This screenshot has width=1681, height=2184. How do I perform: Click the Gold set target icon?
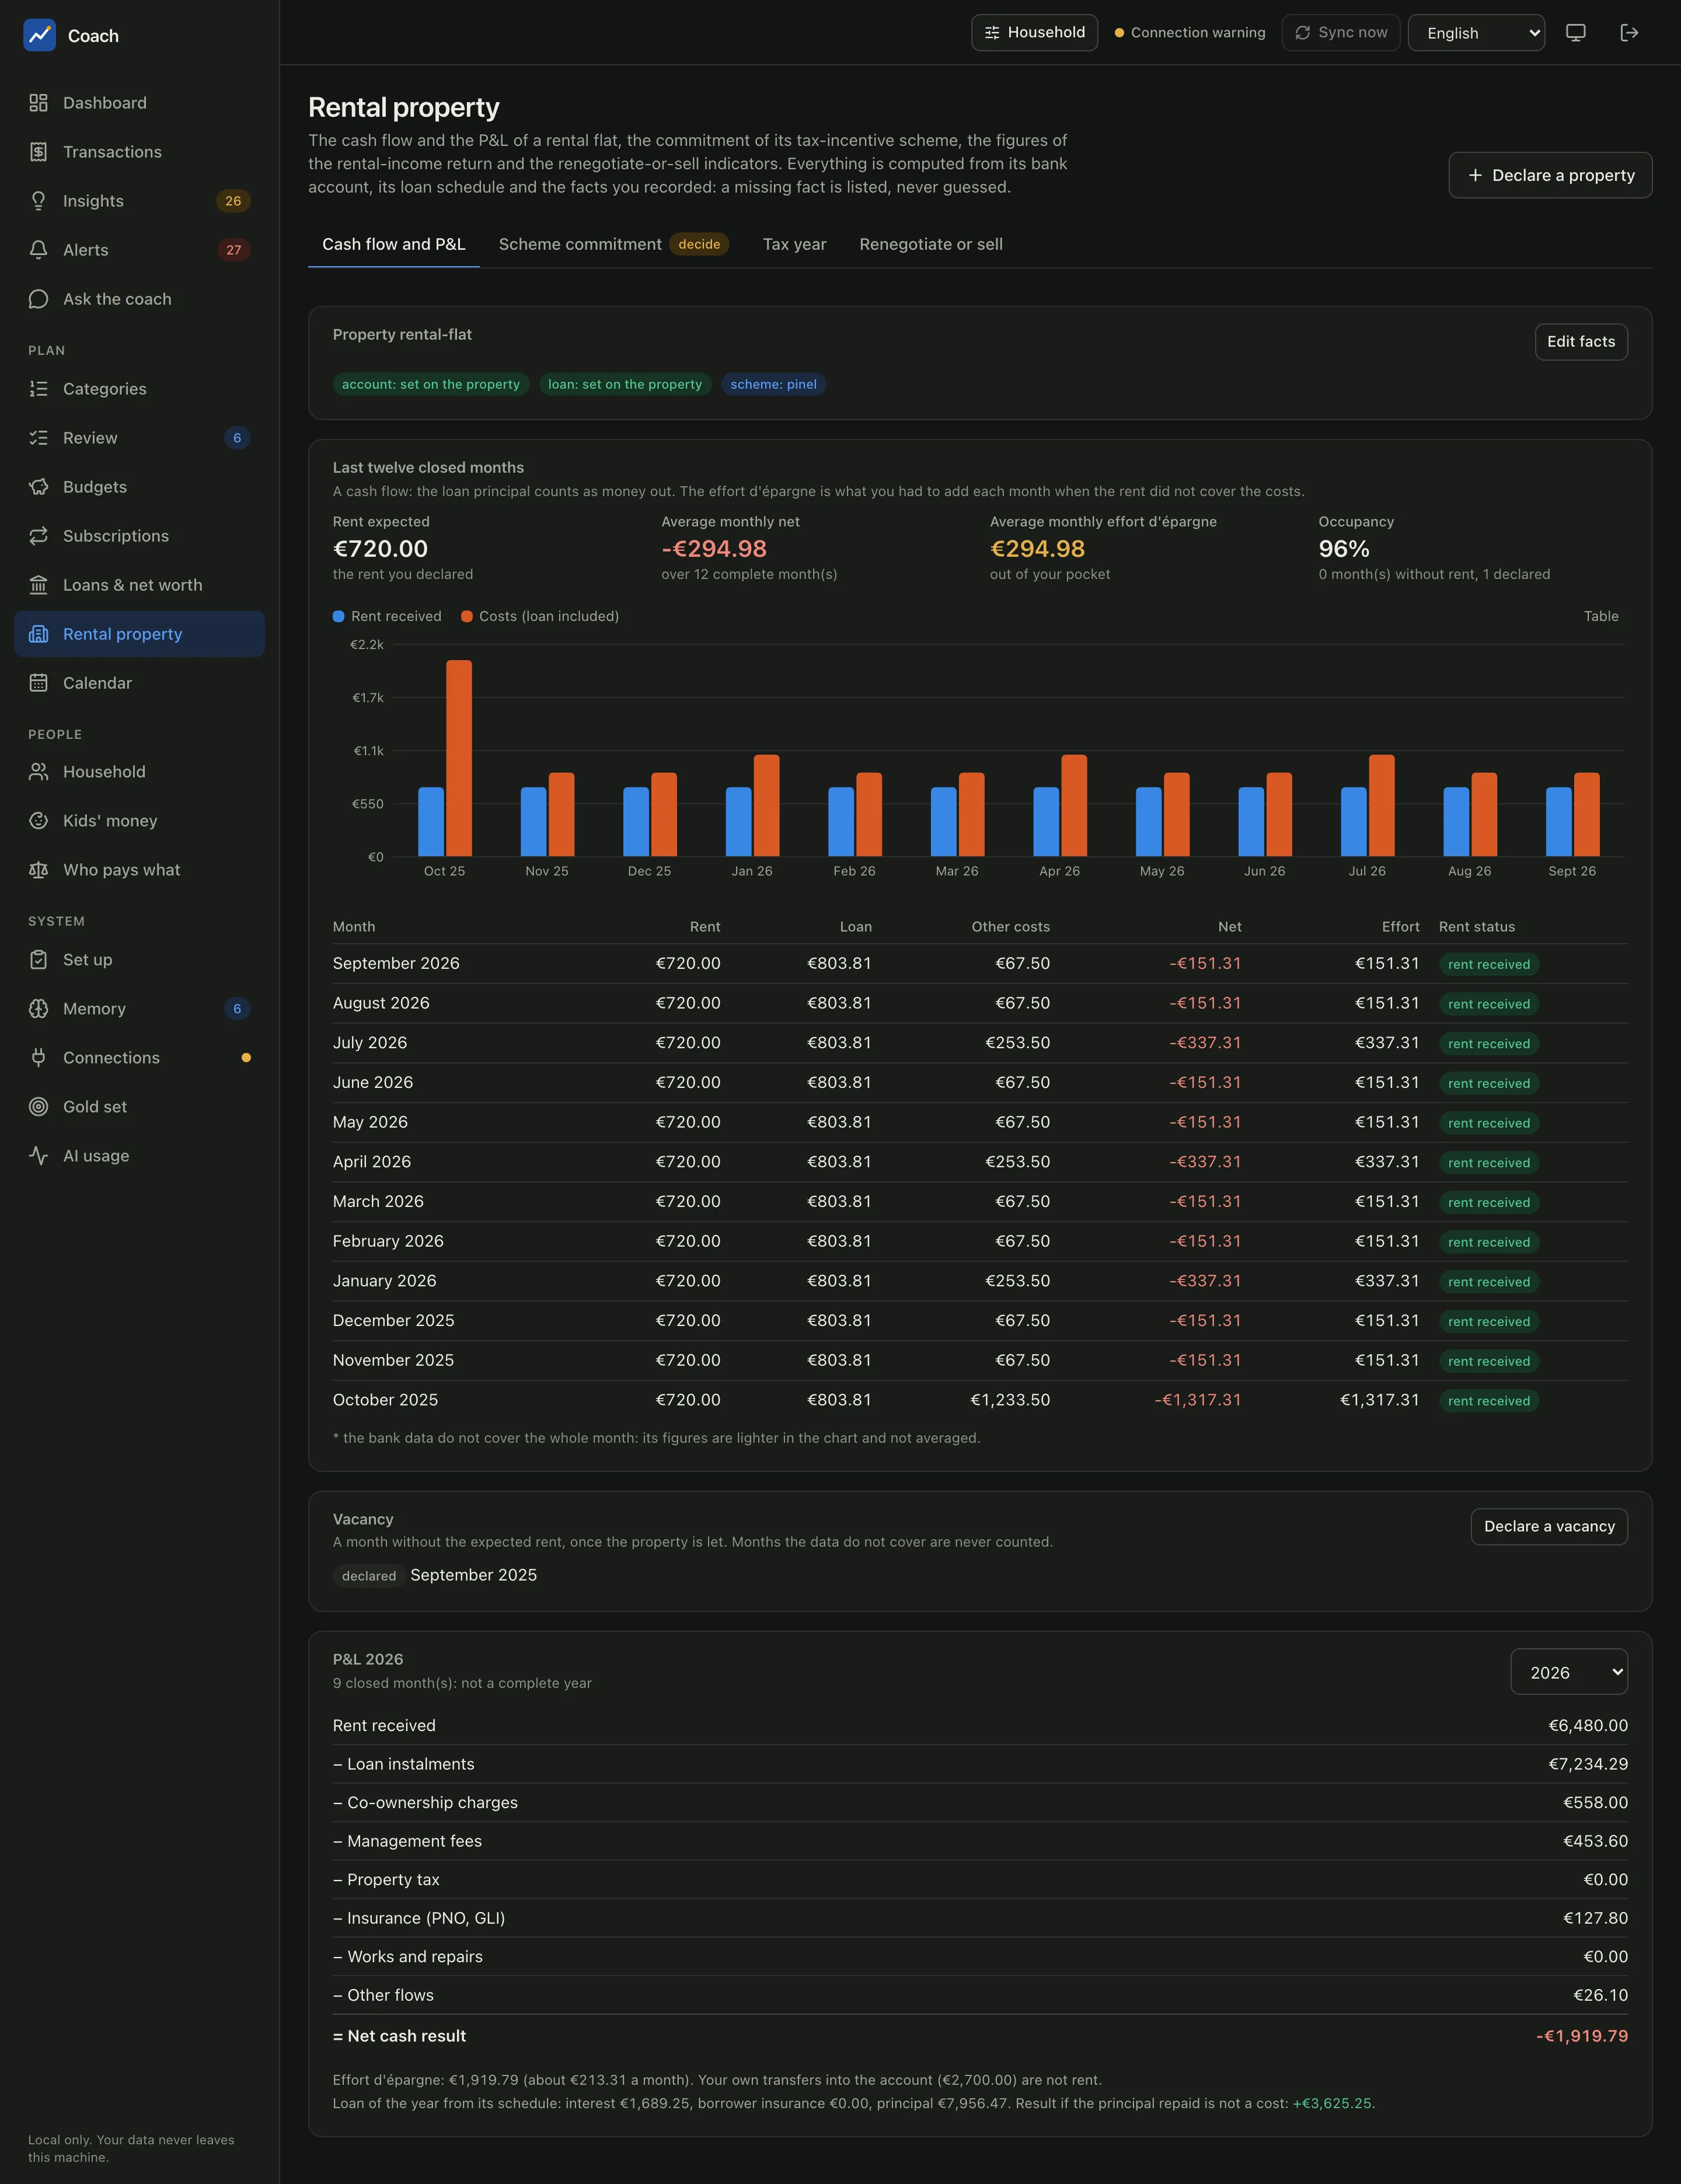point(38,1107)
